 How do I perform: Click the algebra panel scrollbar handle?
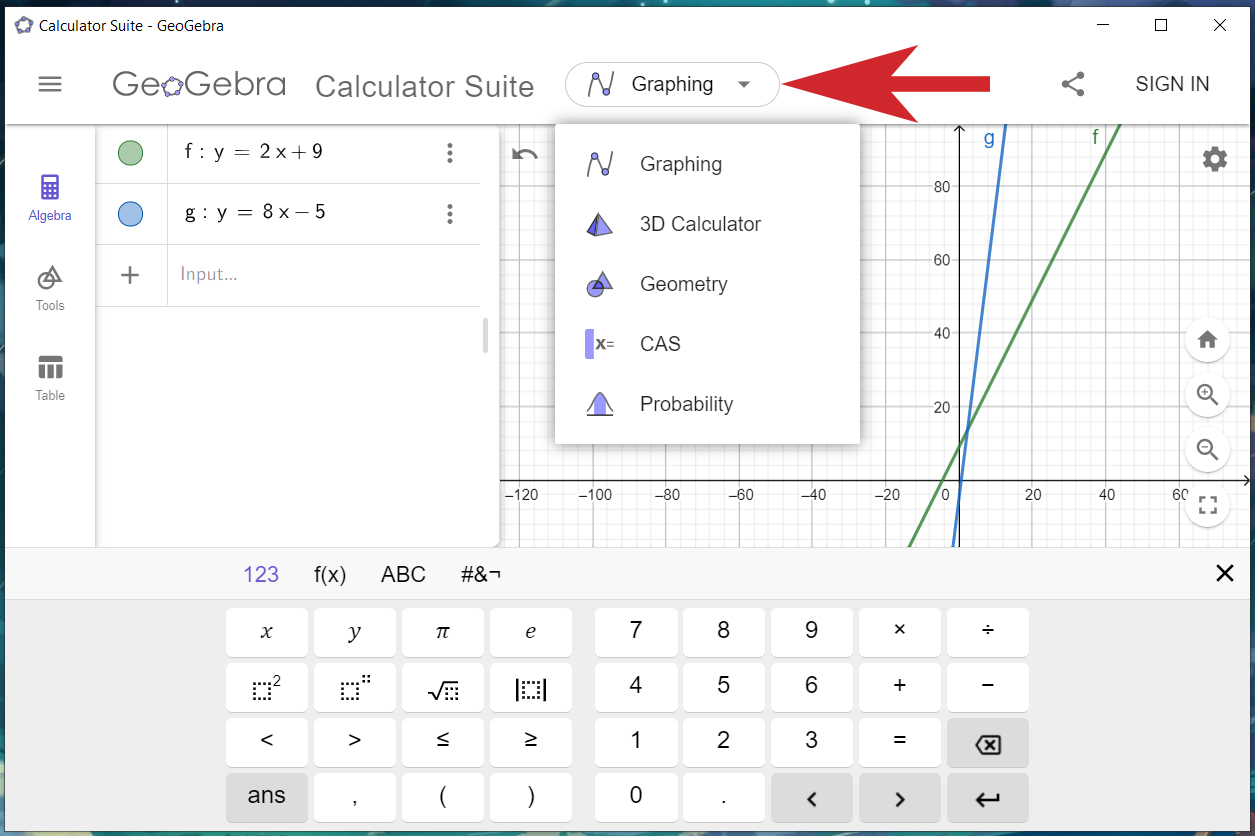click(486, 336)
